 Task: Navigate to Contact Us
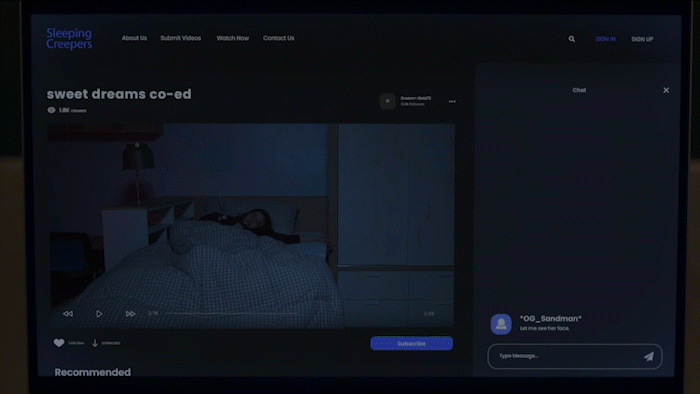tap(279, 38)
